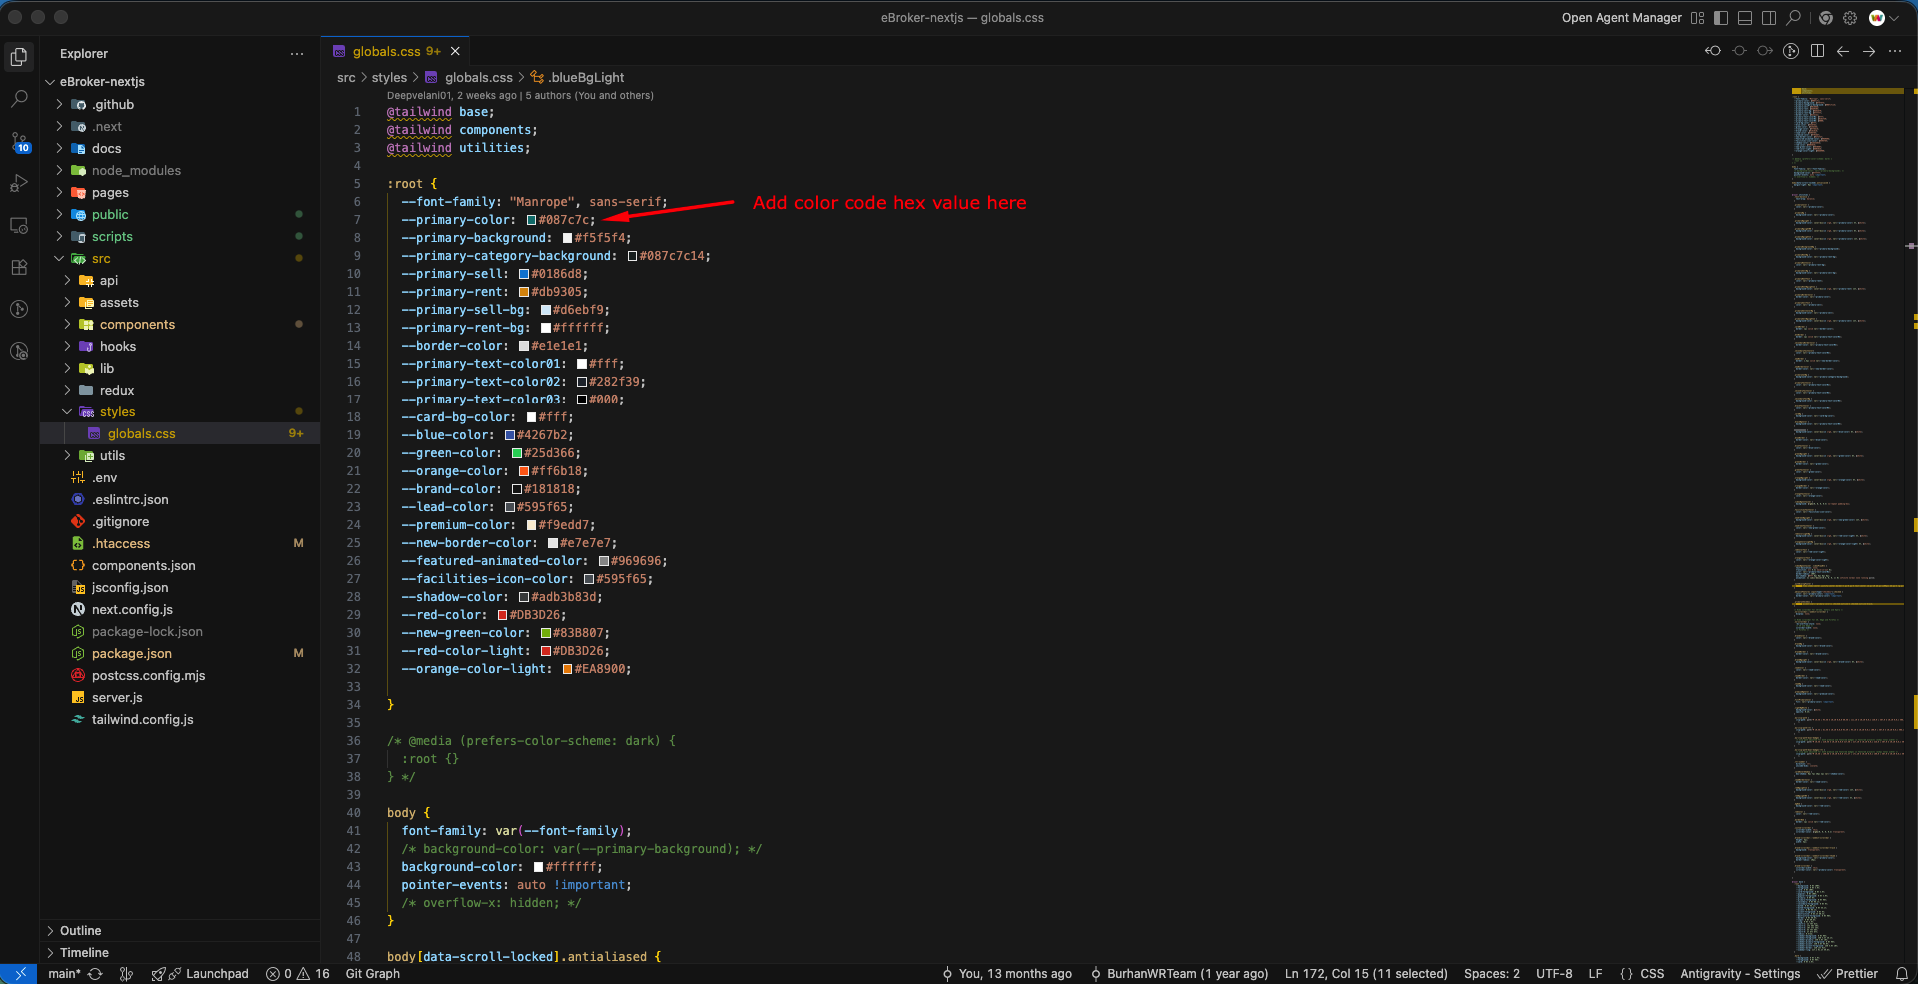This screenshot has height=984, width=1918.
Task: Synchronize changes icon in status bar
Action: pyautogui.click(x=95, y=973)
